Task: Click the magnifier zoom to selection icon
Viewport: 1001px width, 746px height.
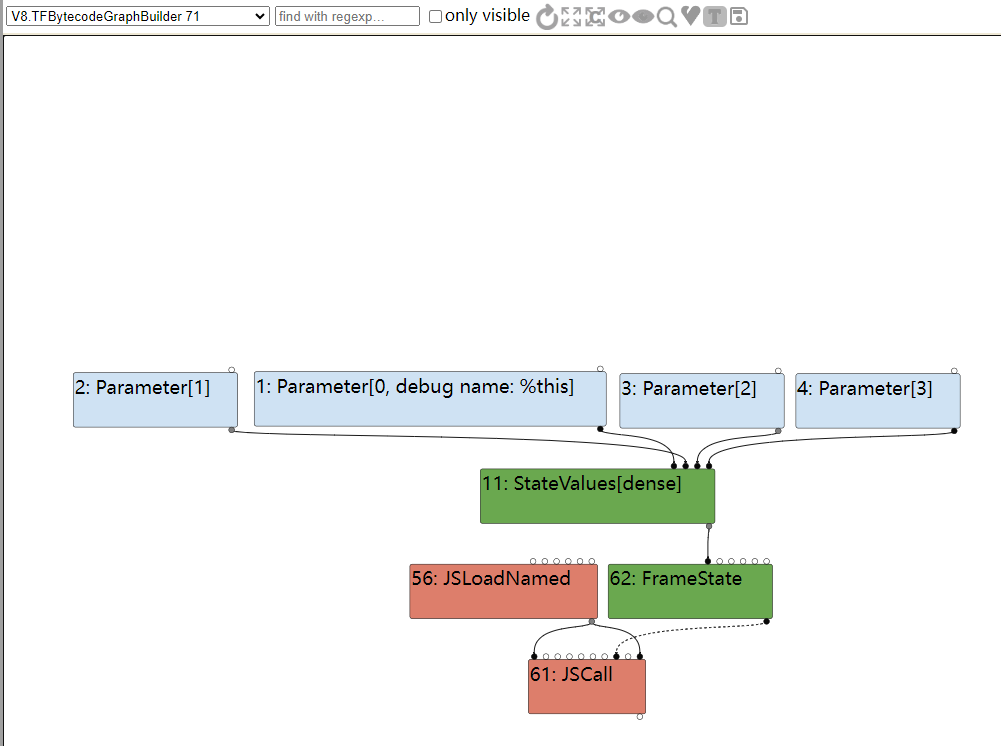Action: [x=667, y=16]
